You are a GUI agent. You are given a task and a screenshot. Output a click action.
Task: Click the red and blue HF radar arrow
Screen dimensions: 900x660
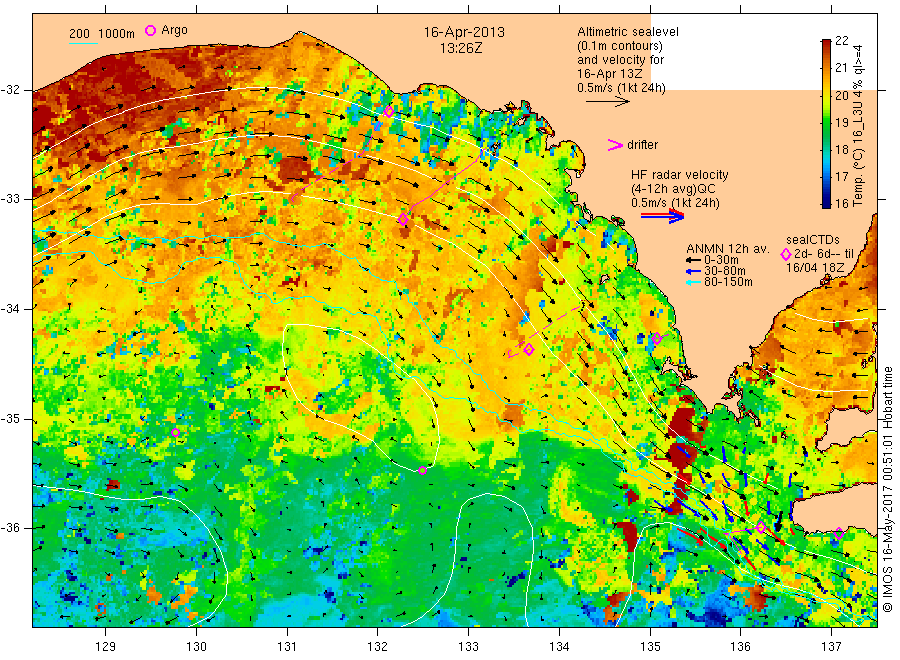click(x=662, y=216)
